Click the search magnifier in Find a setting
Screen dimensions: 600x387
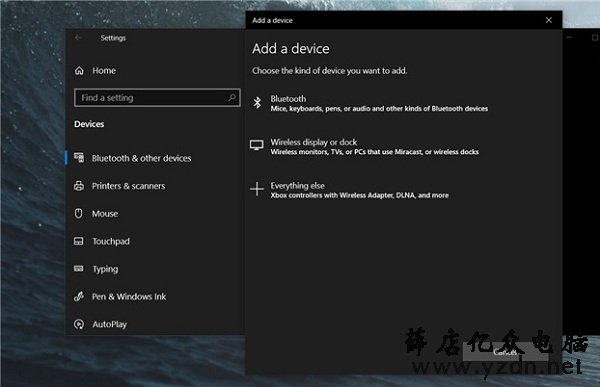(x=232, y=97)
